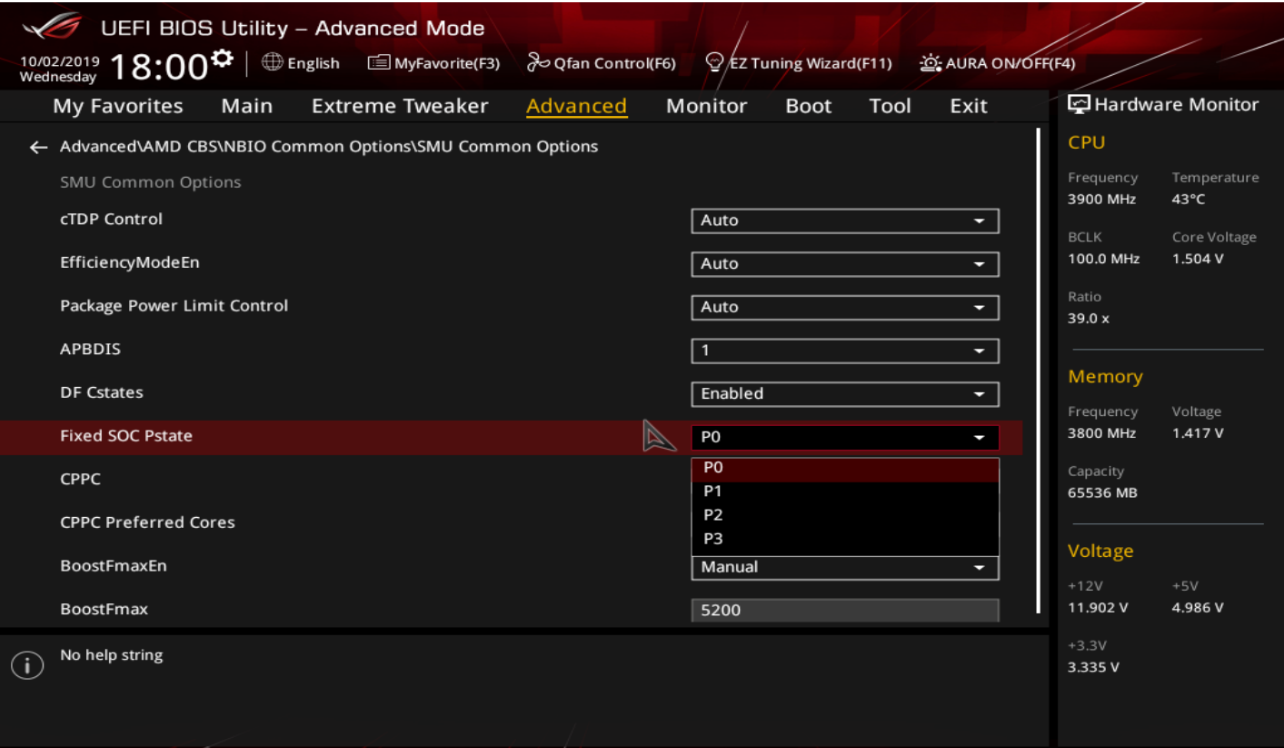Switch to the Tool tab
The height and width of the screenshot is (748, 1284).
point(890,106)
